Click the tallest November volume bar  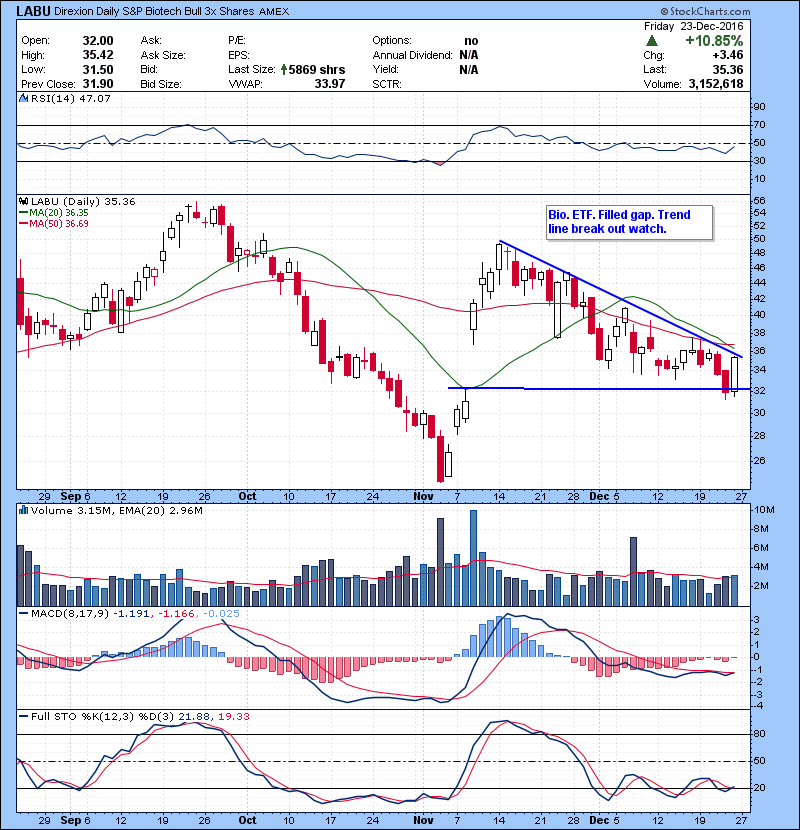[473, 558]
